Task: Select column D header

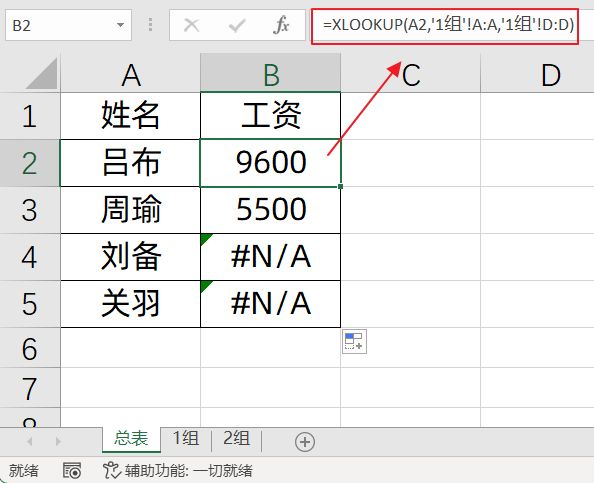Action: (x=538, y=74)
